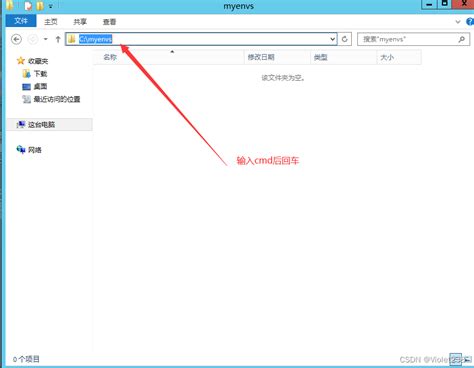Screen dimensions: 474x368
Task: Go back with the Back arrow
Action: pyautogui.click(x=16, y=39)
